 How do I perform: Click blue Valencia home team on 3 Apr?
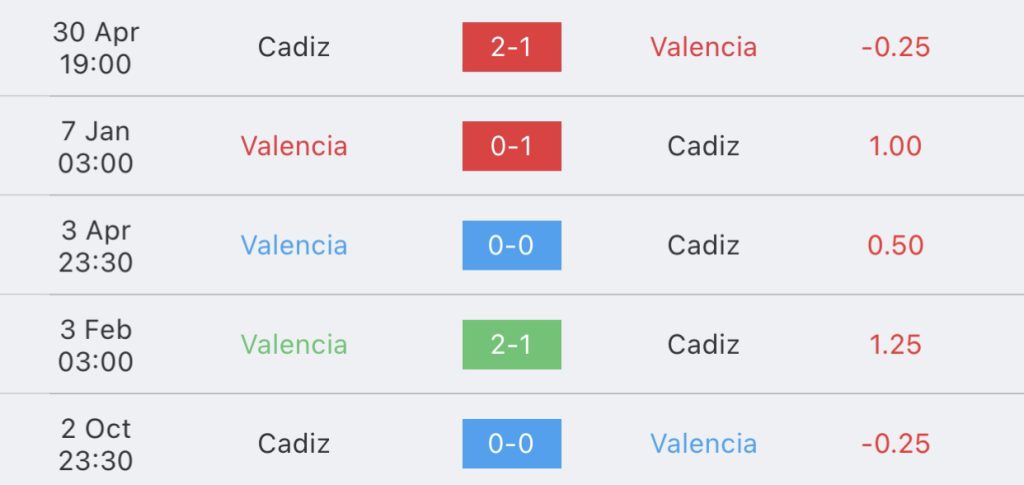pos(294,245)
